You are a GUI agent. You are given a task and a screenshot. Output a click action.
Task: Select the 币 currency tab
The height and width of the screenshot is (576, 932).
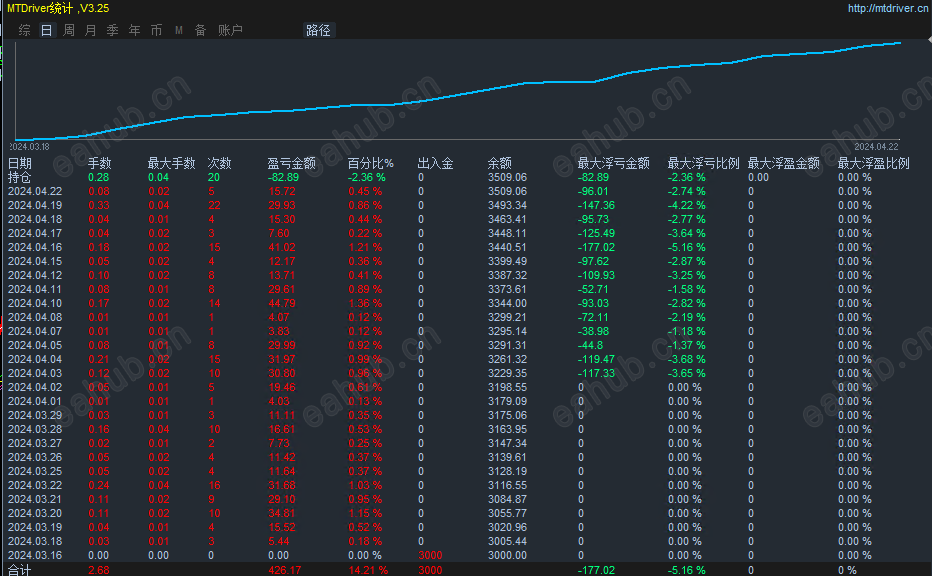(156, 30)
